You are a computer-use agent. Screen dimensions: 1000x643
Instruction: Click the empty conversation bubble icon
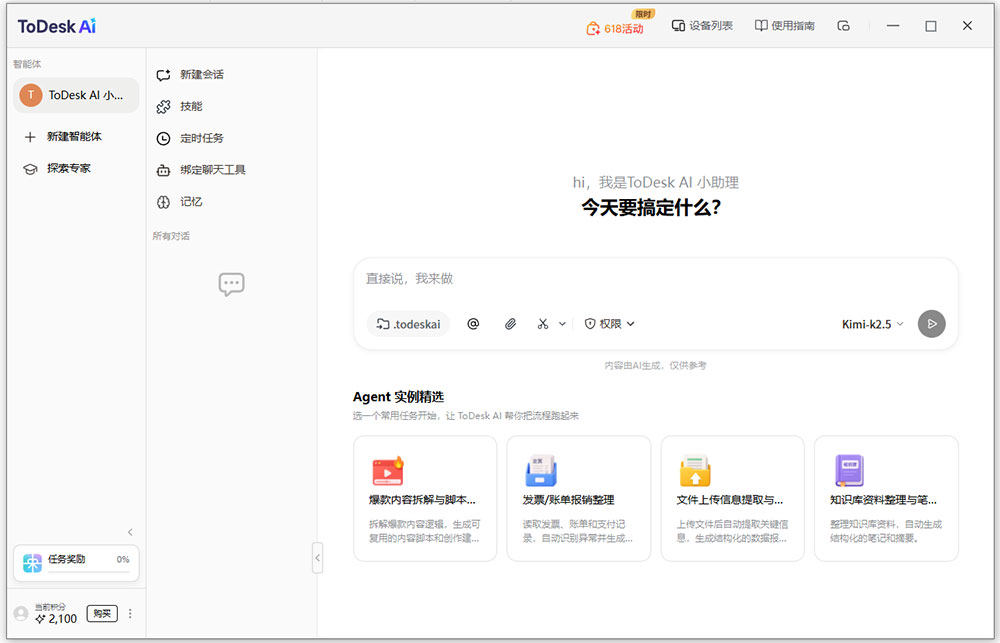coord(232,284)
